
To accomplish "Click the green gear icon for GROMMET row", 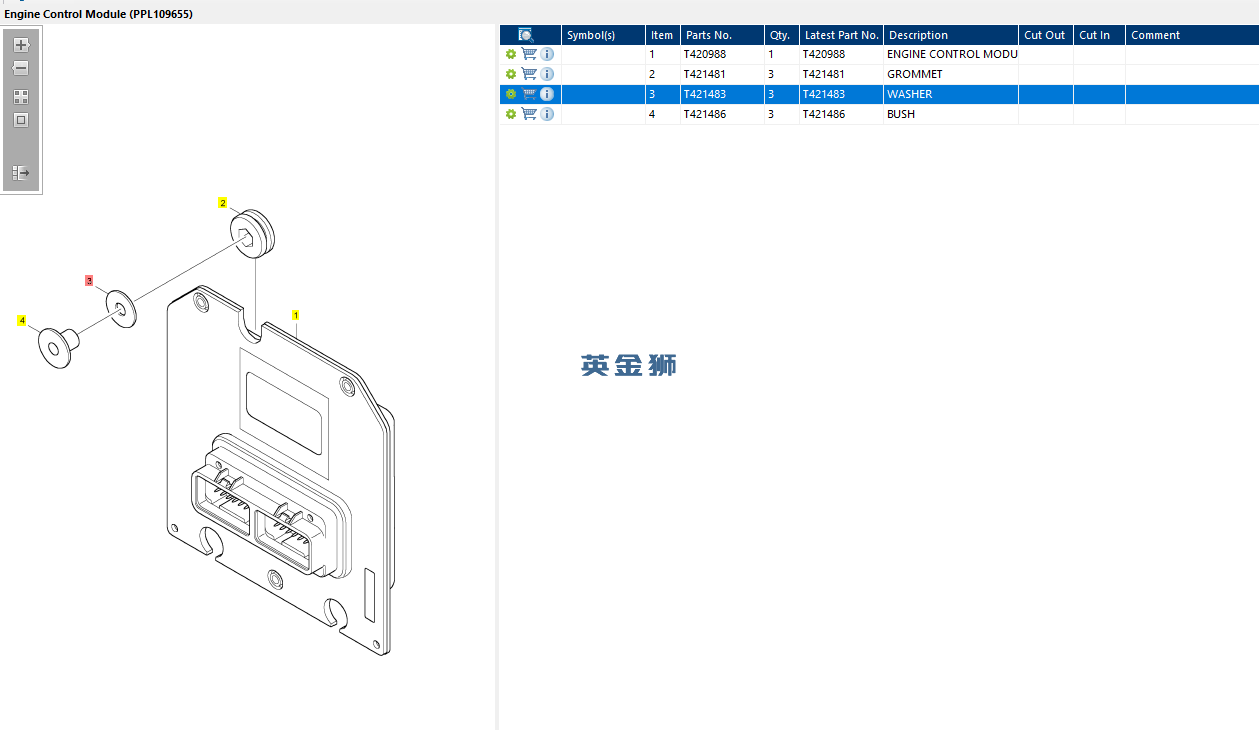I will [x=511, y=74].
